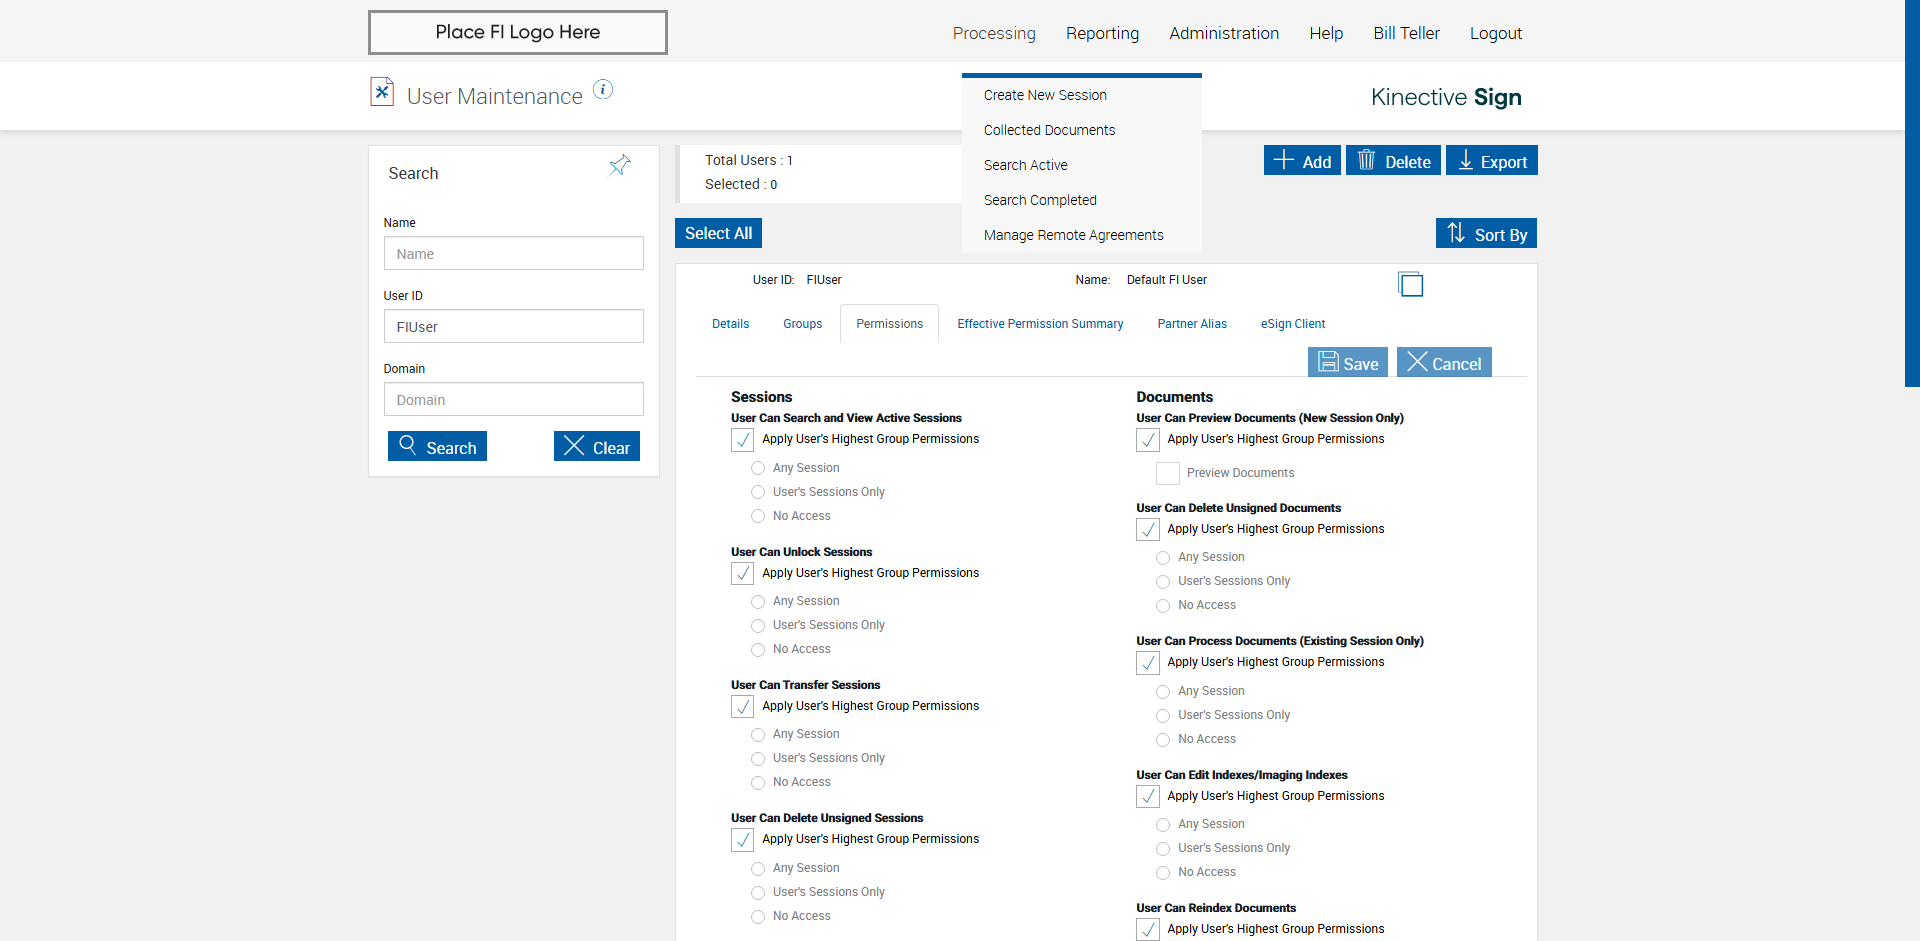1920x941 pixels.
Task: Choose Create New Session from Processing menu
Action: point(1045,95)
